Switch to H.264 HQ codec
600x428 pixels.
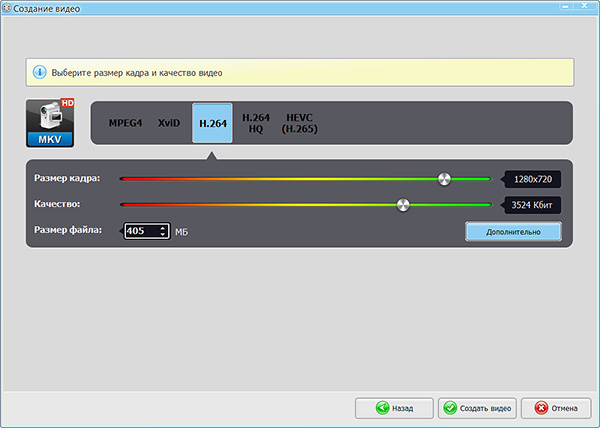pos(256,123)
